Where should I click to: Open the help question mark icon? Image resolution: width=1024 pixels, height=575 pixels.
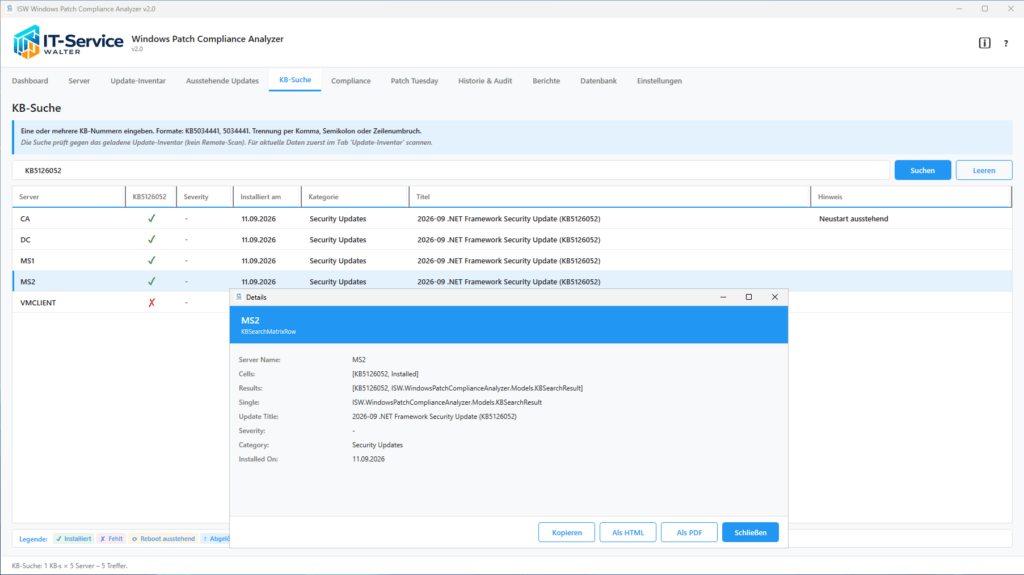tap(1006, 43)
